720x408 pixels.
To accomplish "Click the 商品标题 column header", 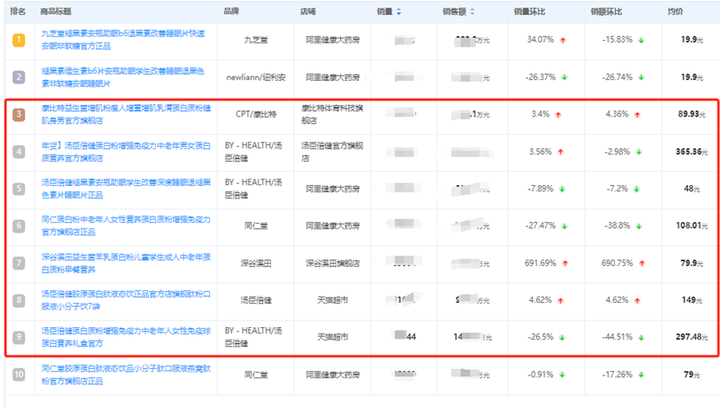I will coord(56,11).
